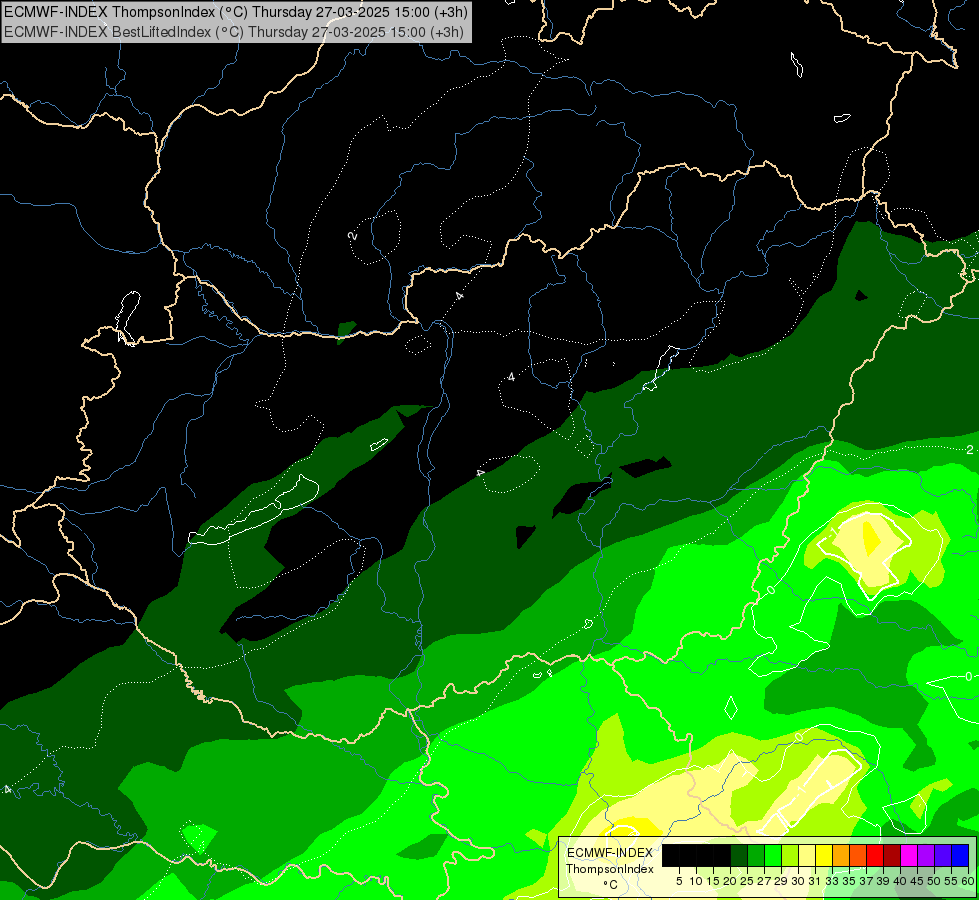Click the ECMWF-INDEX BestLiftedIndex title line
Screen dimensions: 979x900
click(234, 31)
